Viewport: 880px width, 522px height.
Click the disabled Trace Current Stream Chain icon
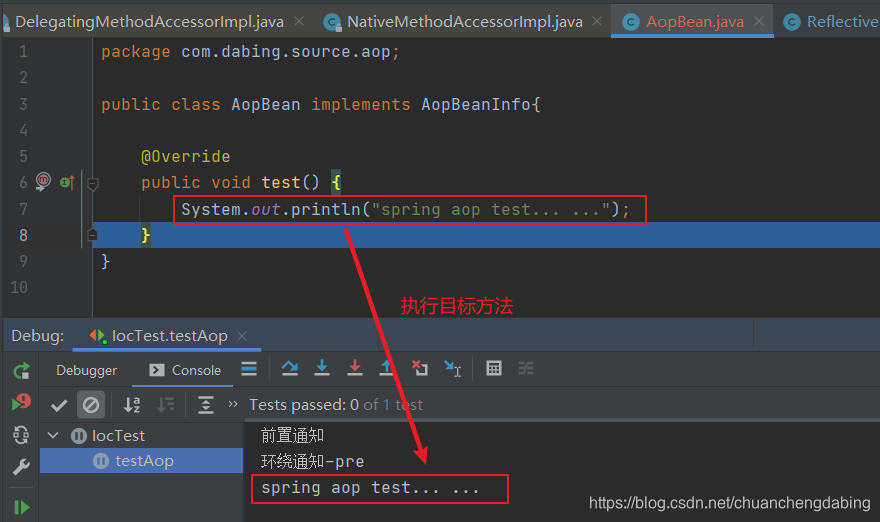click(x=526, y=368)
